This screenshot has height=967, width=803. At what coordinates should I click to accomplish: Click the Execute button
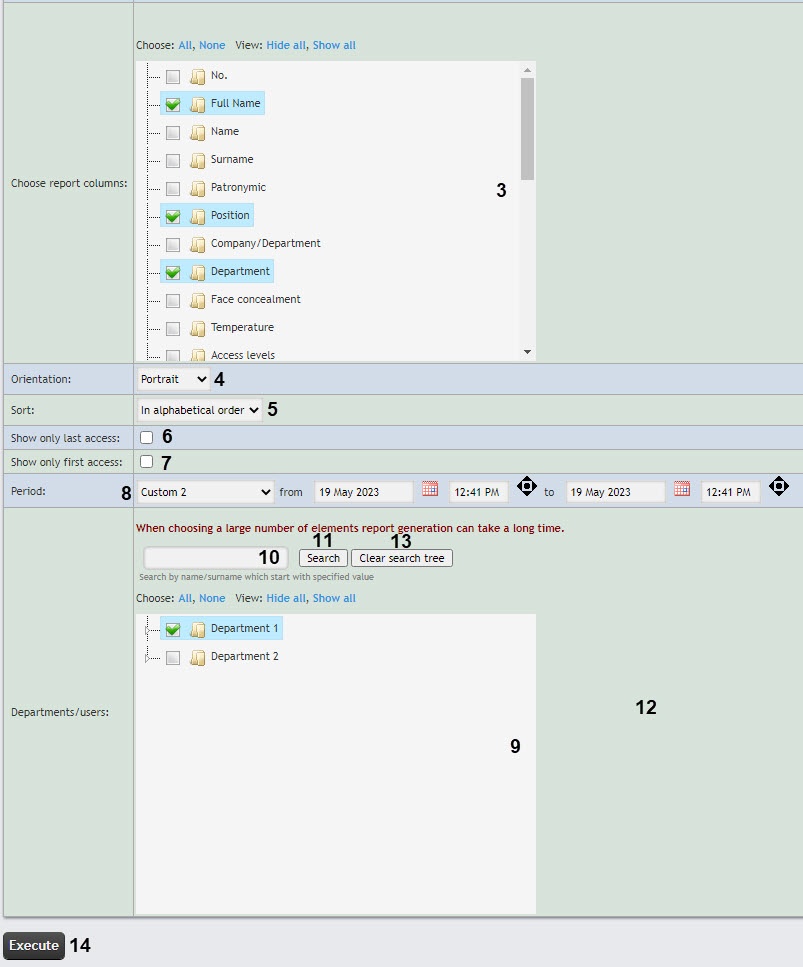click(x=34, y=945)
